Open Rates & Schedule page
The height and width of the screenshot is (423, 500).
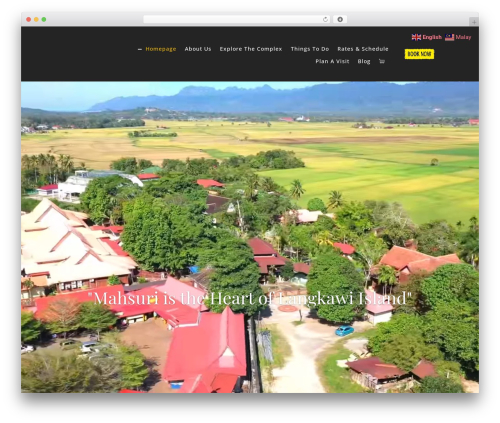(x=363, y=49)
